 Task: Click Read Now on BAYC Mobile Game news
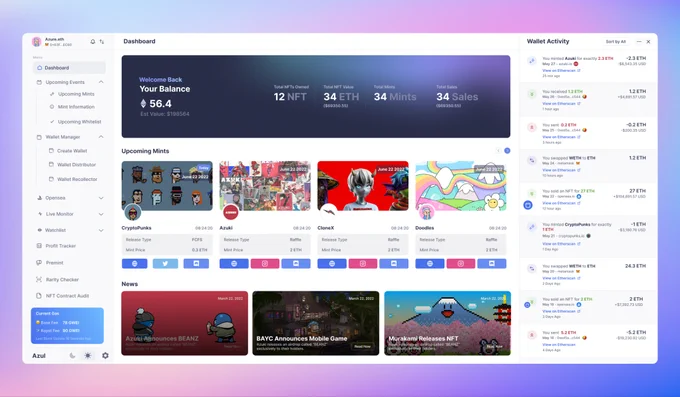(x=363, y=346)
